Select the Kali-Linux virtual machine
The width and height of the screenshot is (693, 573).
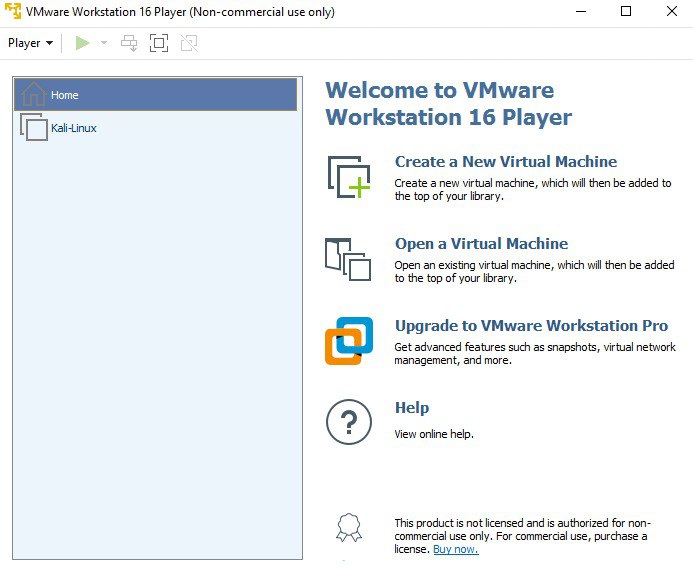(156, 128)
